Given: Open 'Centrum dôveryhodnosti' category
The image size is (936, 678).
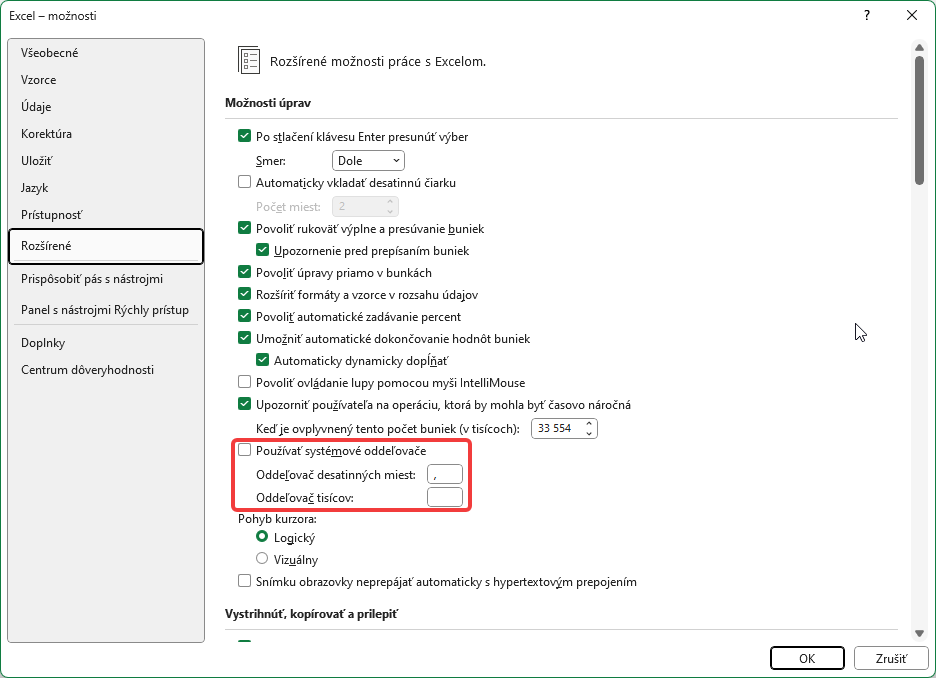Looking at the screenshot, I should pos(106,370).
